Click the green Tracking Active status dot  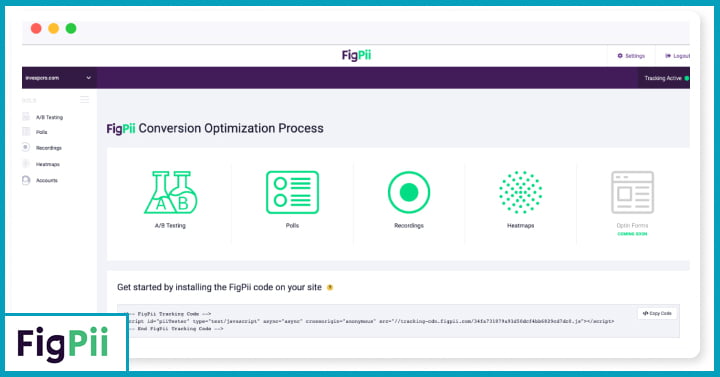pos(686,79)
